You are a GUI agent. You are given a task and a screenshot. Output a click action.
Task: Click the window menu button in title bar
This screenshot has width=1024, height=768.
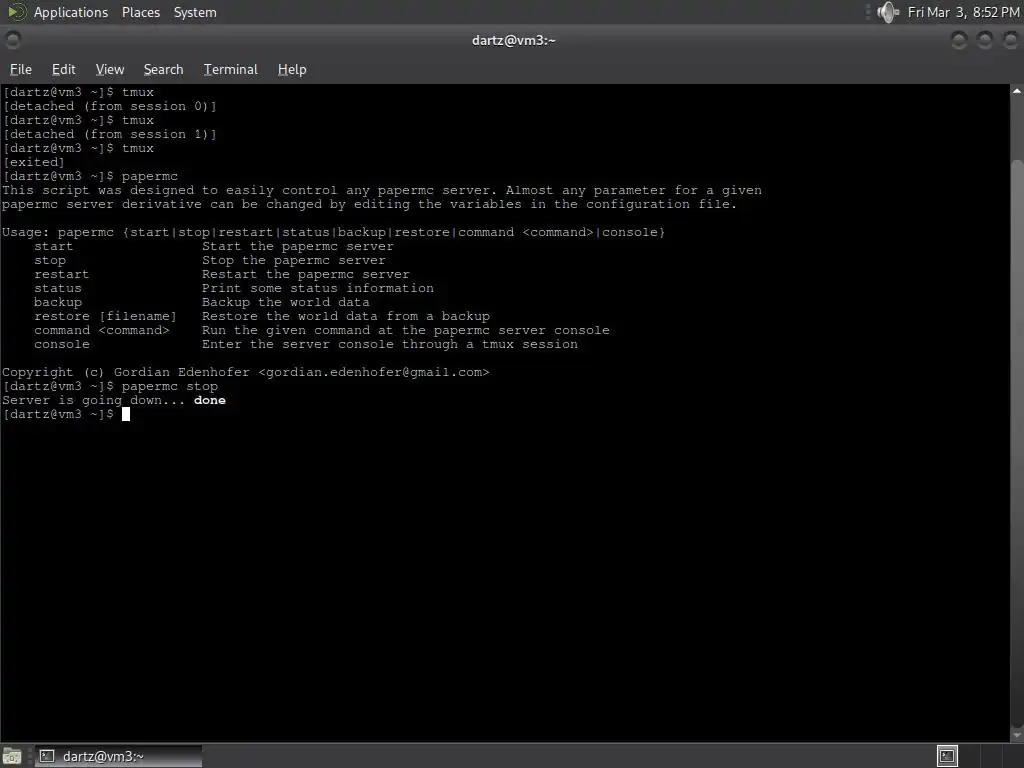12,40
